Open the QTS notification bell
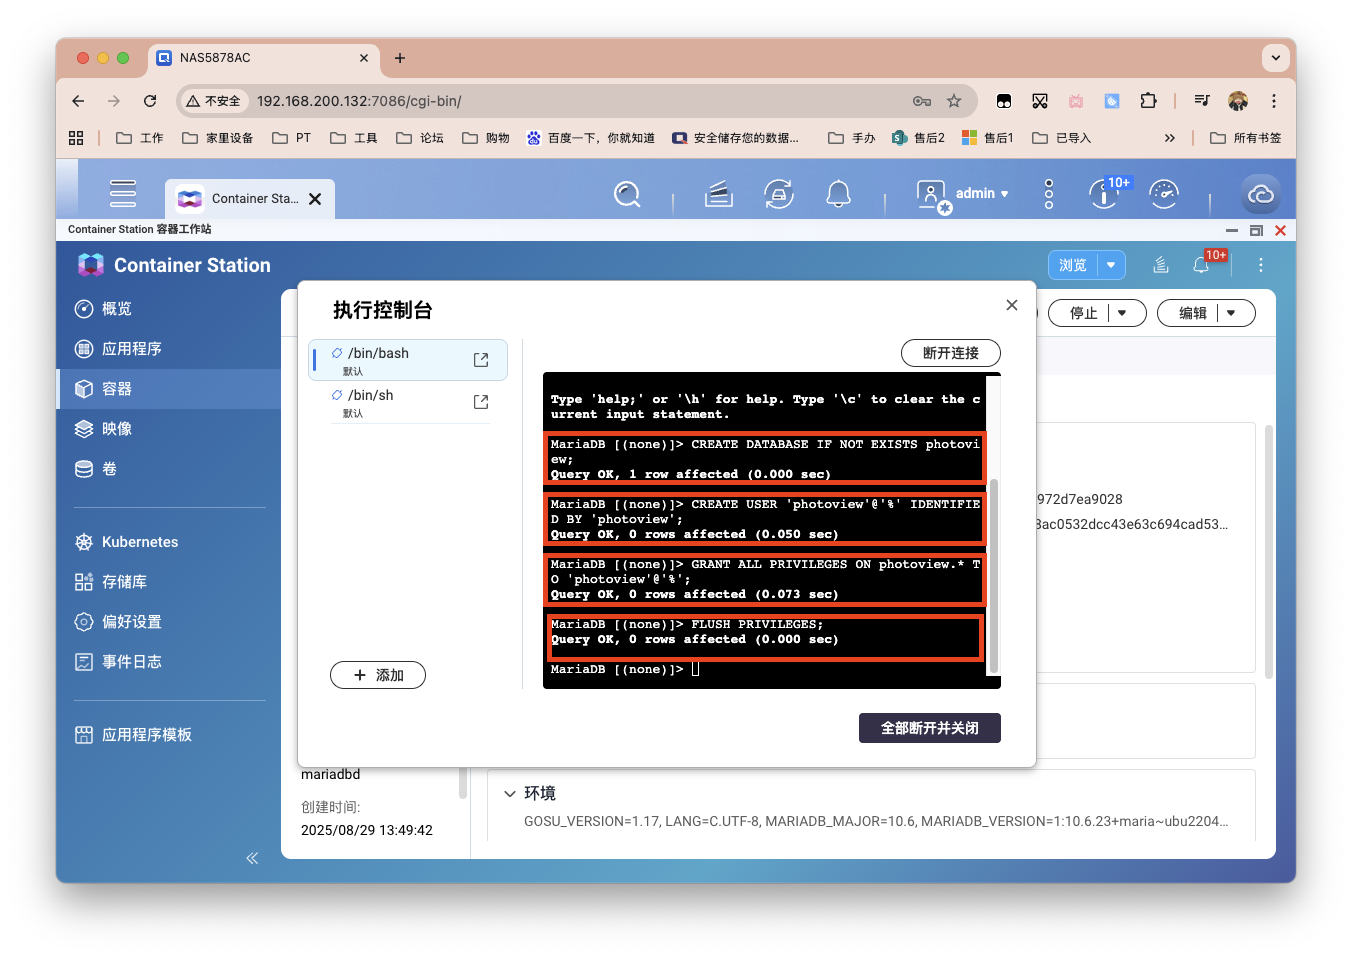Image resolution: width=1352 pixels, height=957 pixels. [x=838, y=194]
